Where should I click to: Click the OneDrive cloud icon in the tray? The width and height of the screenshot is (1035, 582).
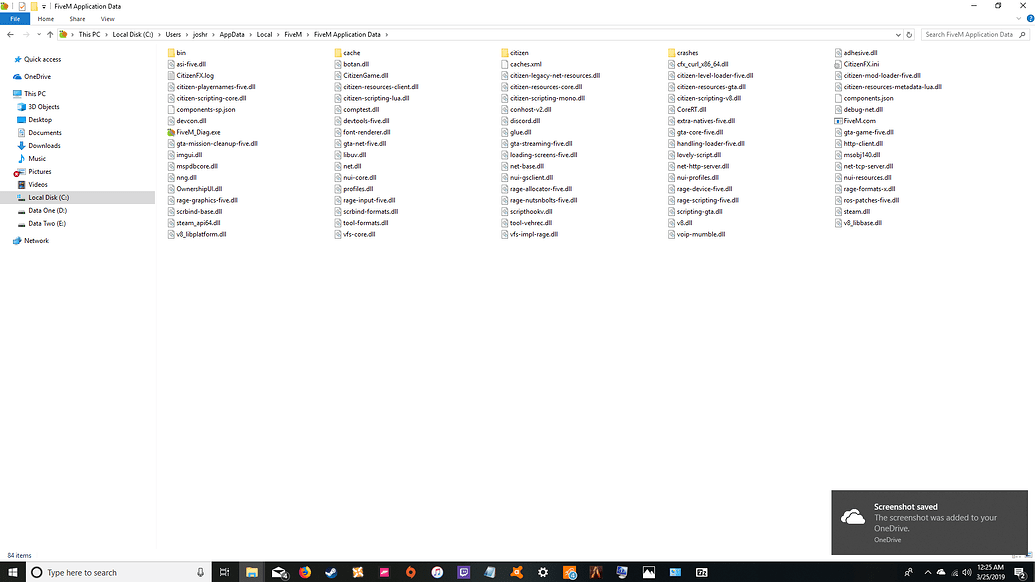(x=940, y=573)
